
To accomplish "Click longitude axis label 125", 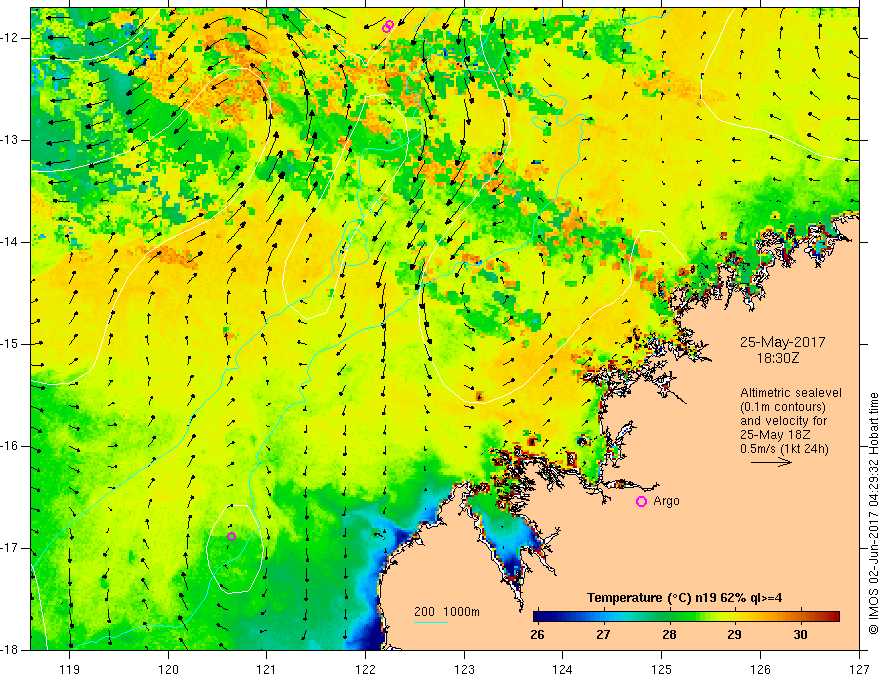I will (662, 669).
